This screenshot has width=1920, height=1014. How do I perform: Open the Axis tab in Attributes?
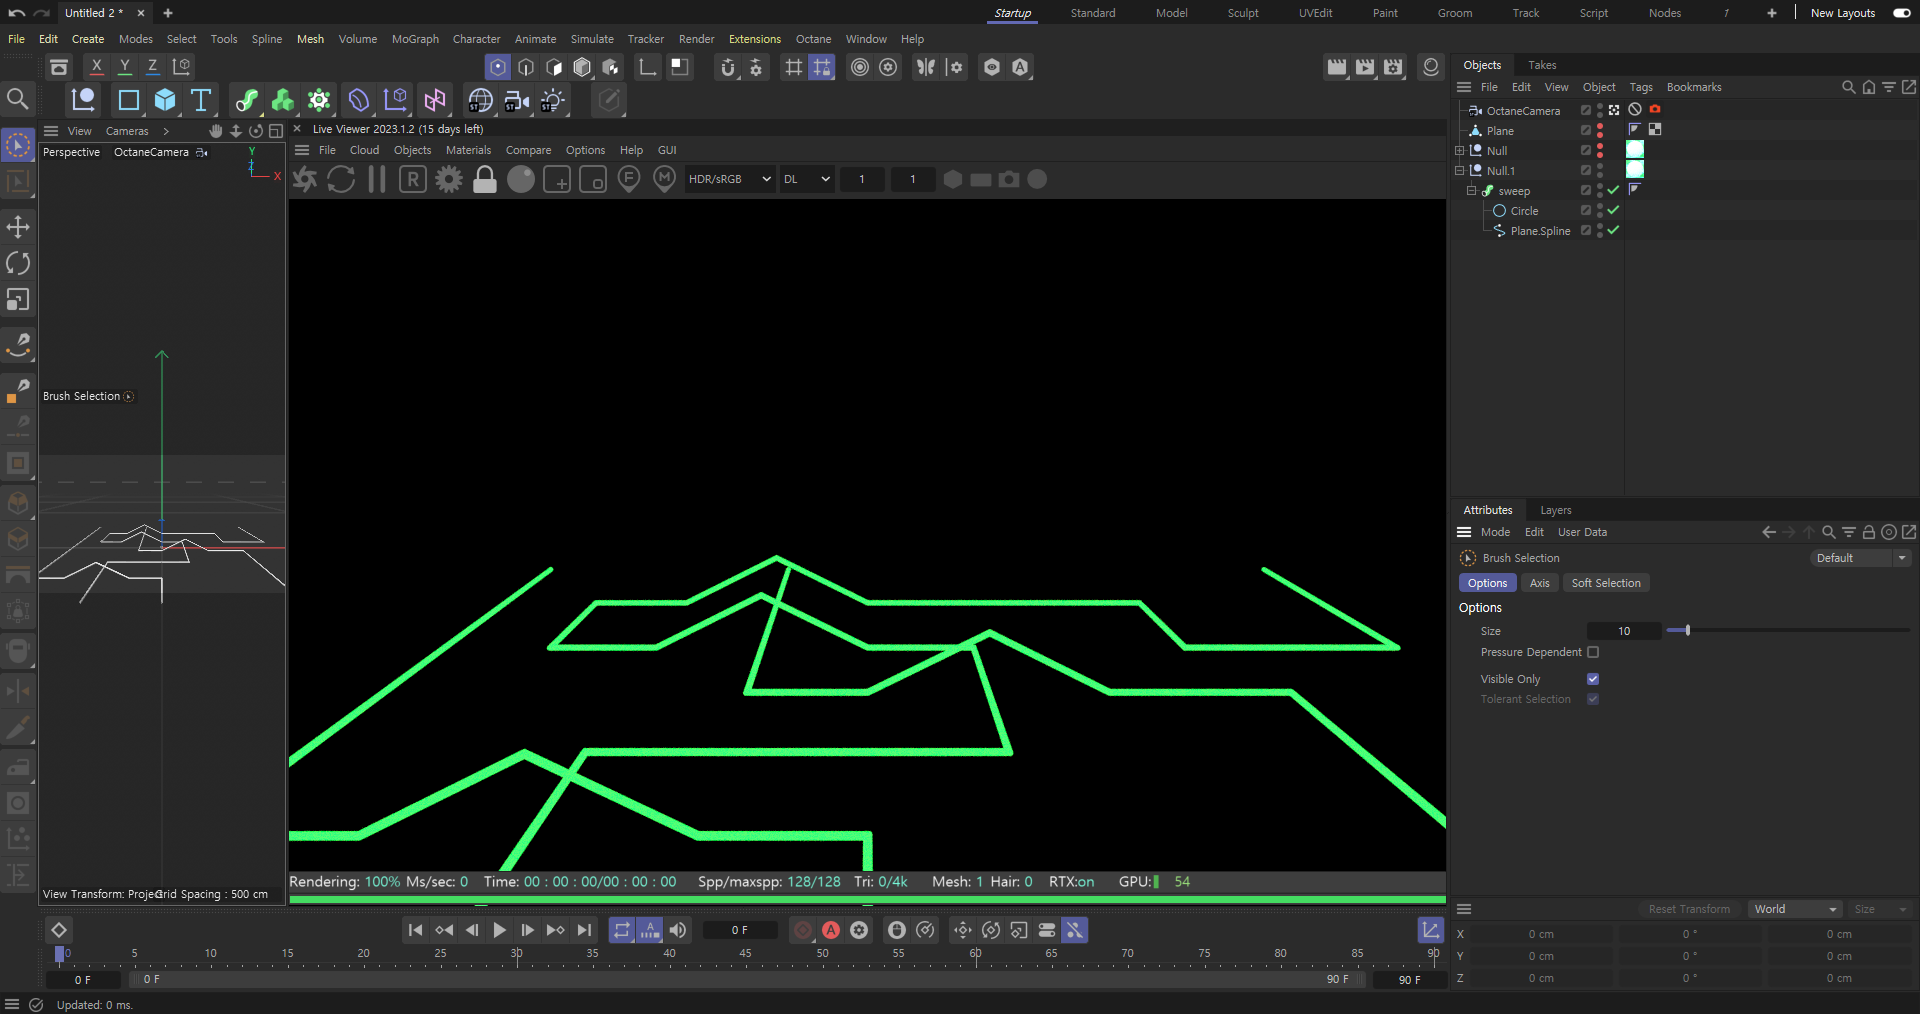click(x=1540, y=583)
